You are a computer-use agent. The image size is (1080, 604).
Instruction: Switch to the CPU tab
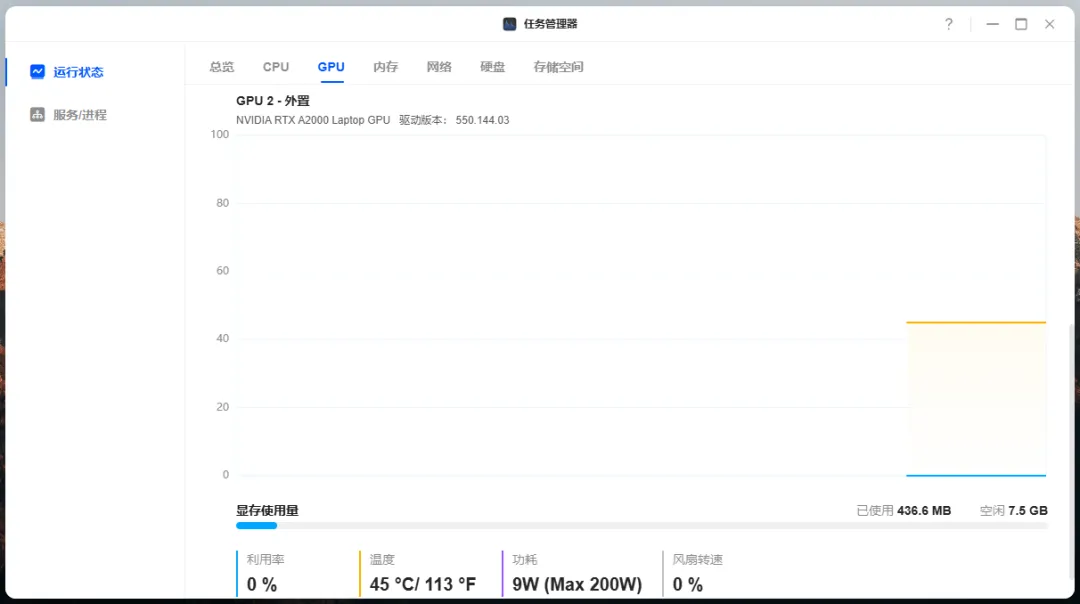(276, 67)
